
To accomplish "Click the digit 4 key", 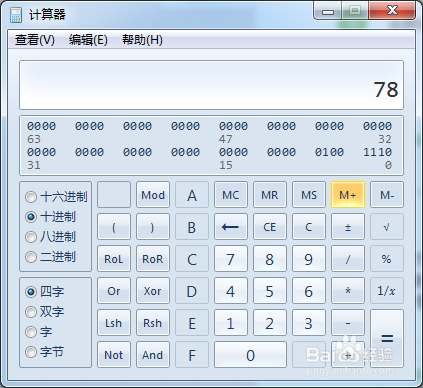I will coord(231,291).
